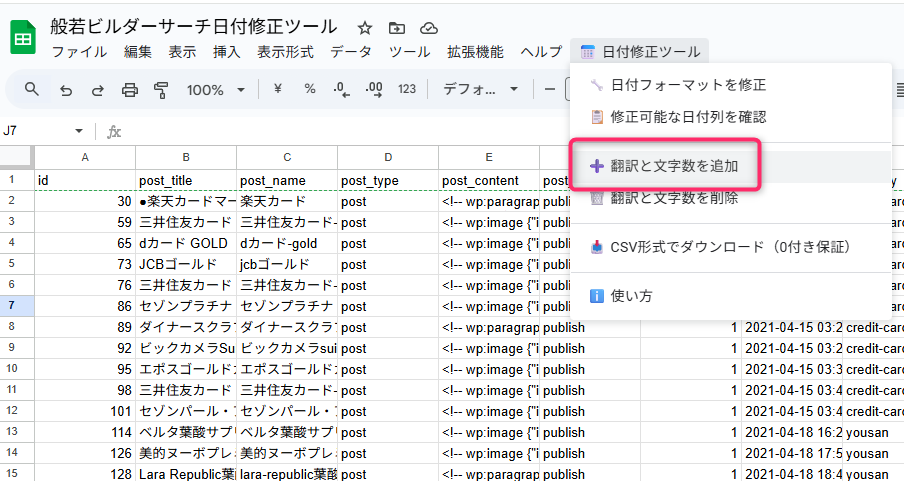Click cell containing Lara Republic葉酸

pyautogui.click(x=186, y=474)
